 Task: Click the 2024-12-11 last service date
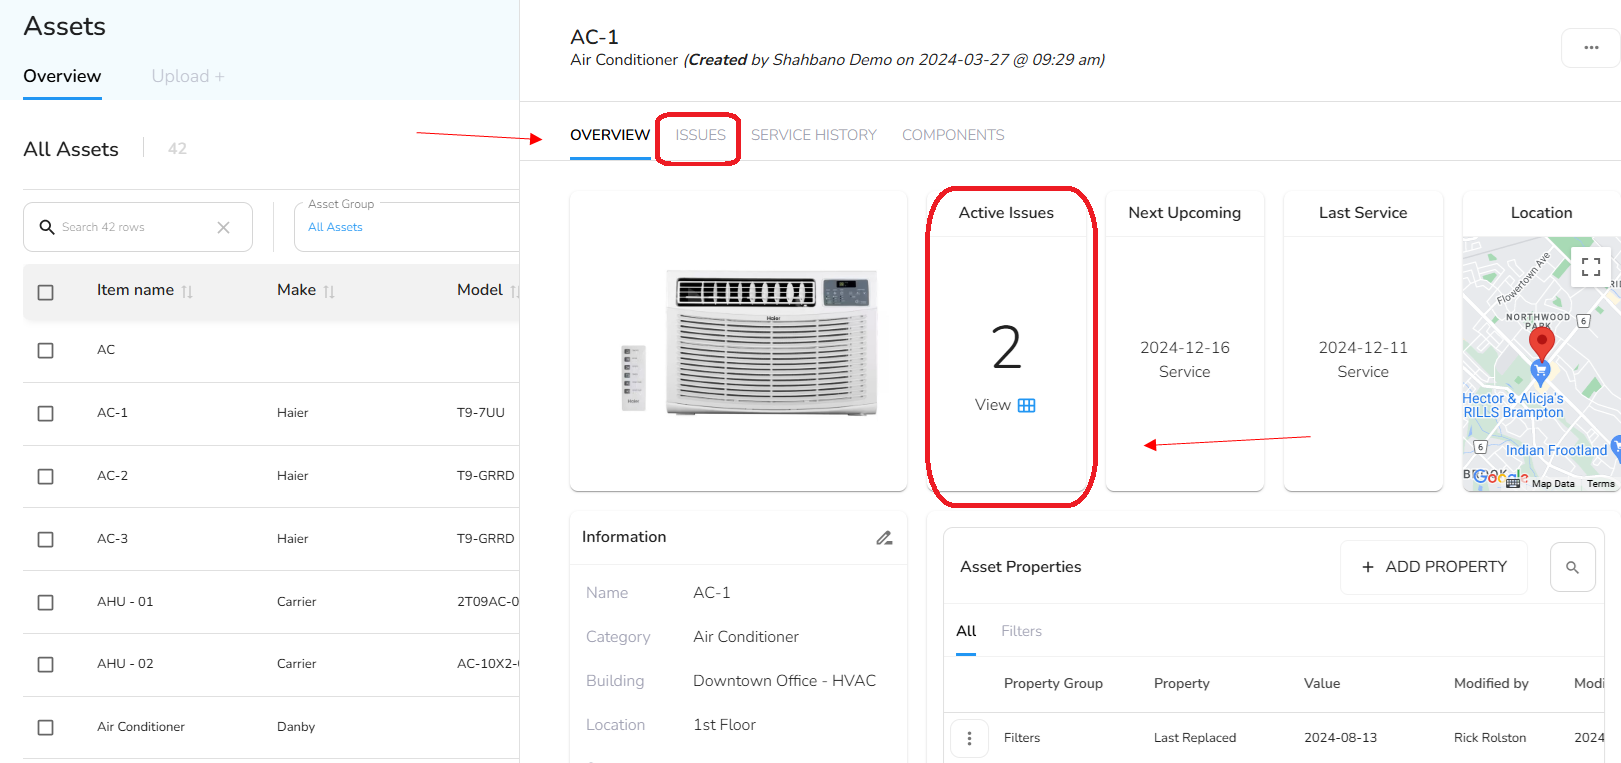tap(1363, 348)
